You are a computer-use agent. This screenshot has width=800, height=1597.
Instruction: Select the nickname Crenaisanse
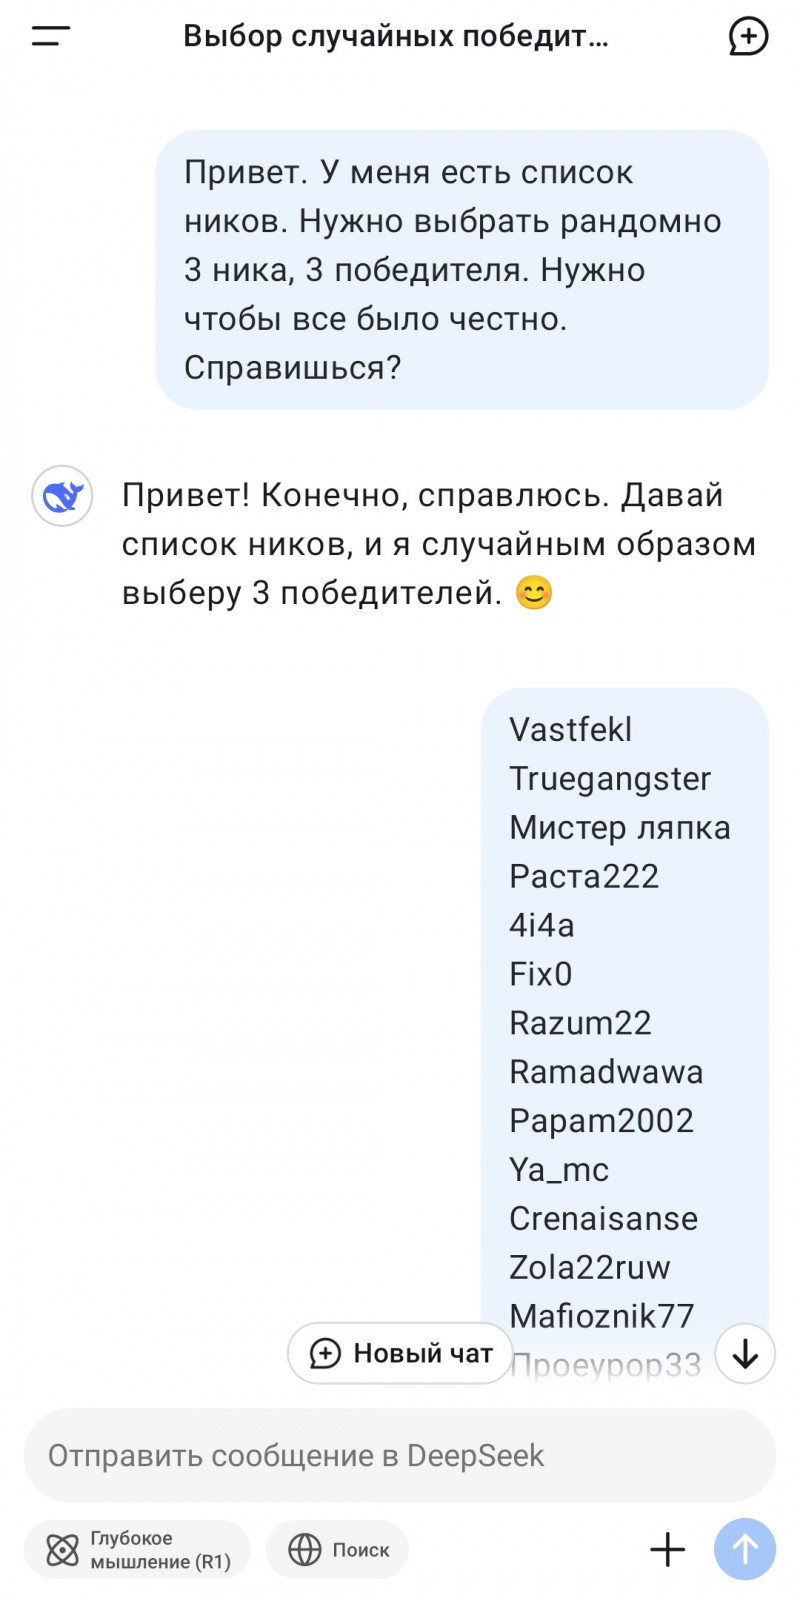pyautogui.click(x=603, y=1219)
